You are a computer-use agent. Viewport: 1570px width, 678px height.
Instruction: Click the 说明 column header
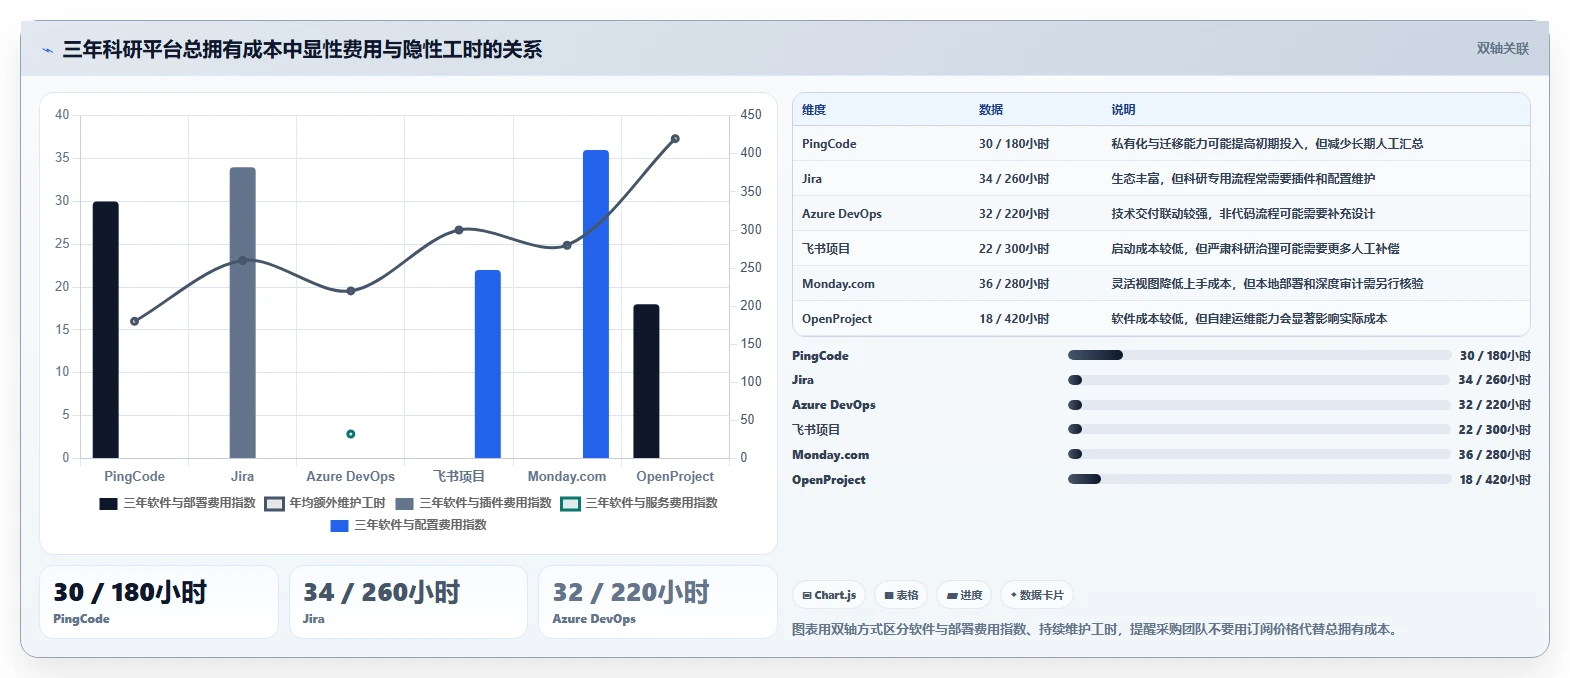[x=1123, y=110]
